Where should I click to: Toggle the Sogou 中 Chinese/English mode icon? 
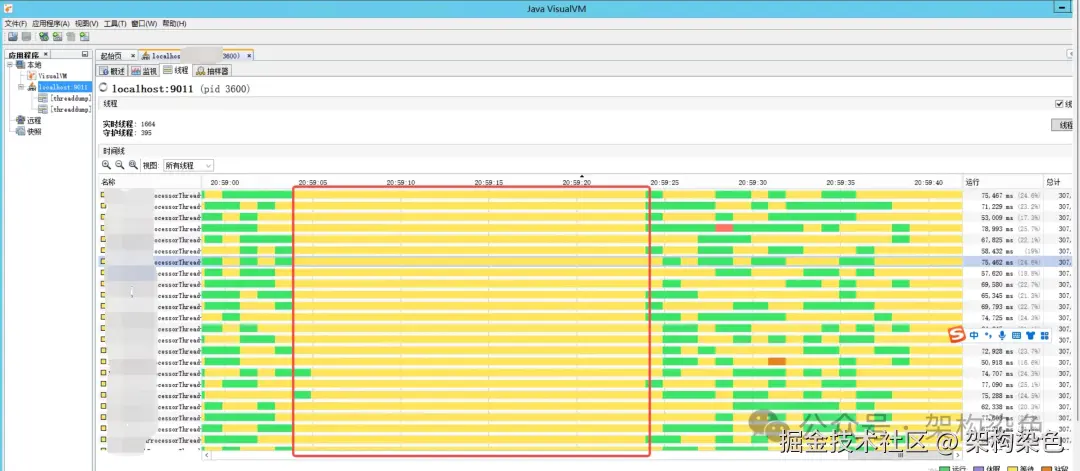point(974,335)
